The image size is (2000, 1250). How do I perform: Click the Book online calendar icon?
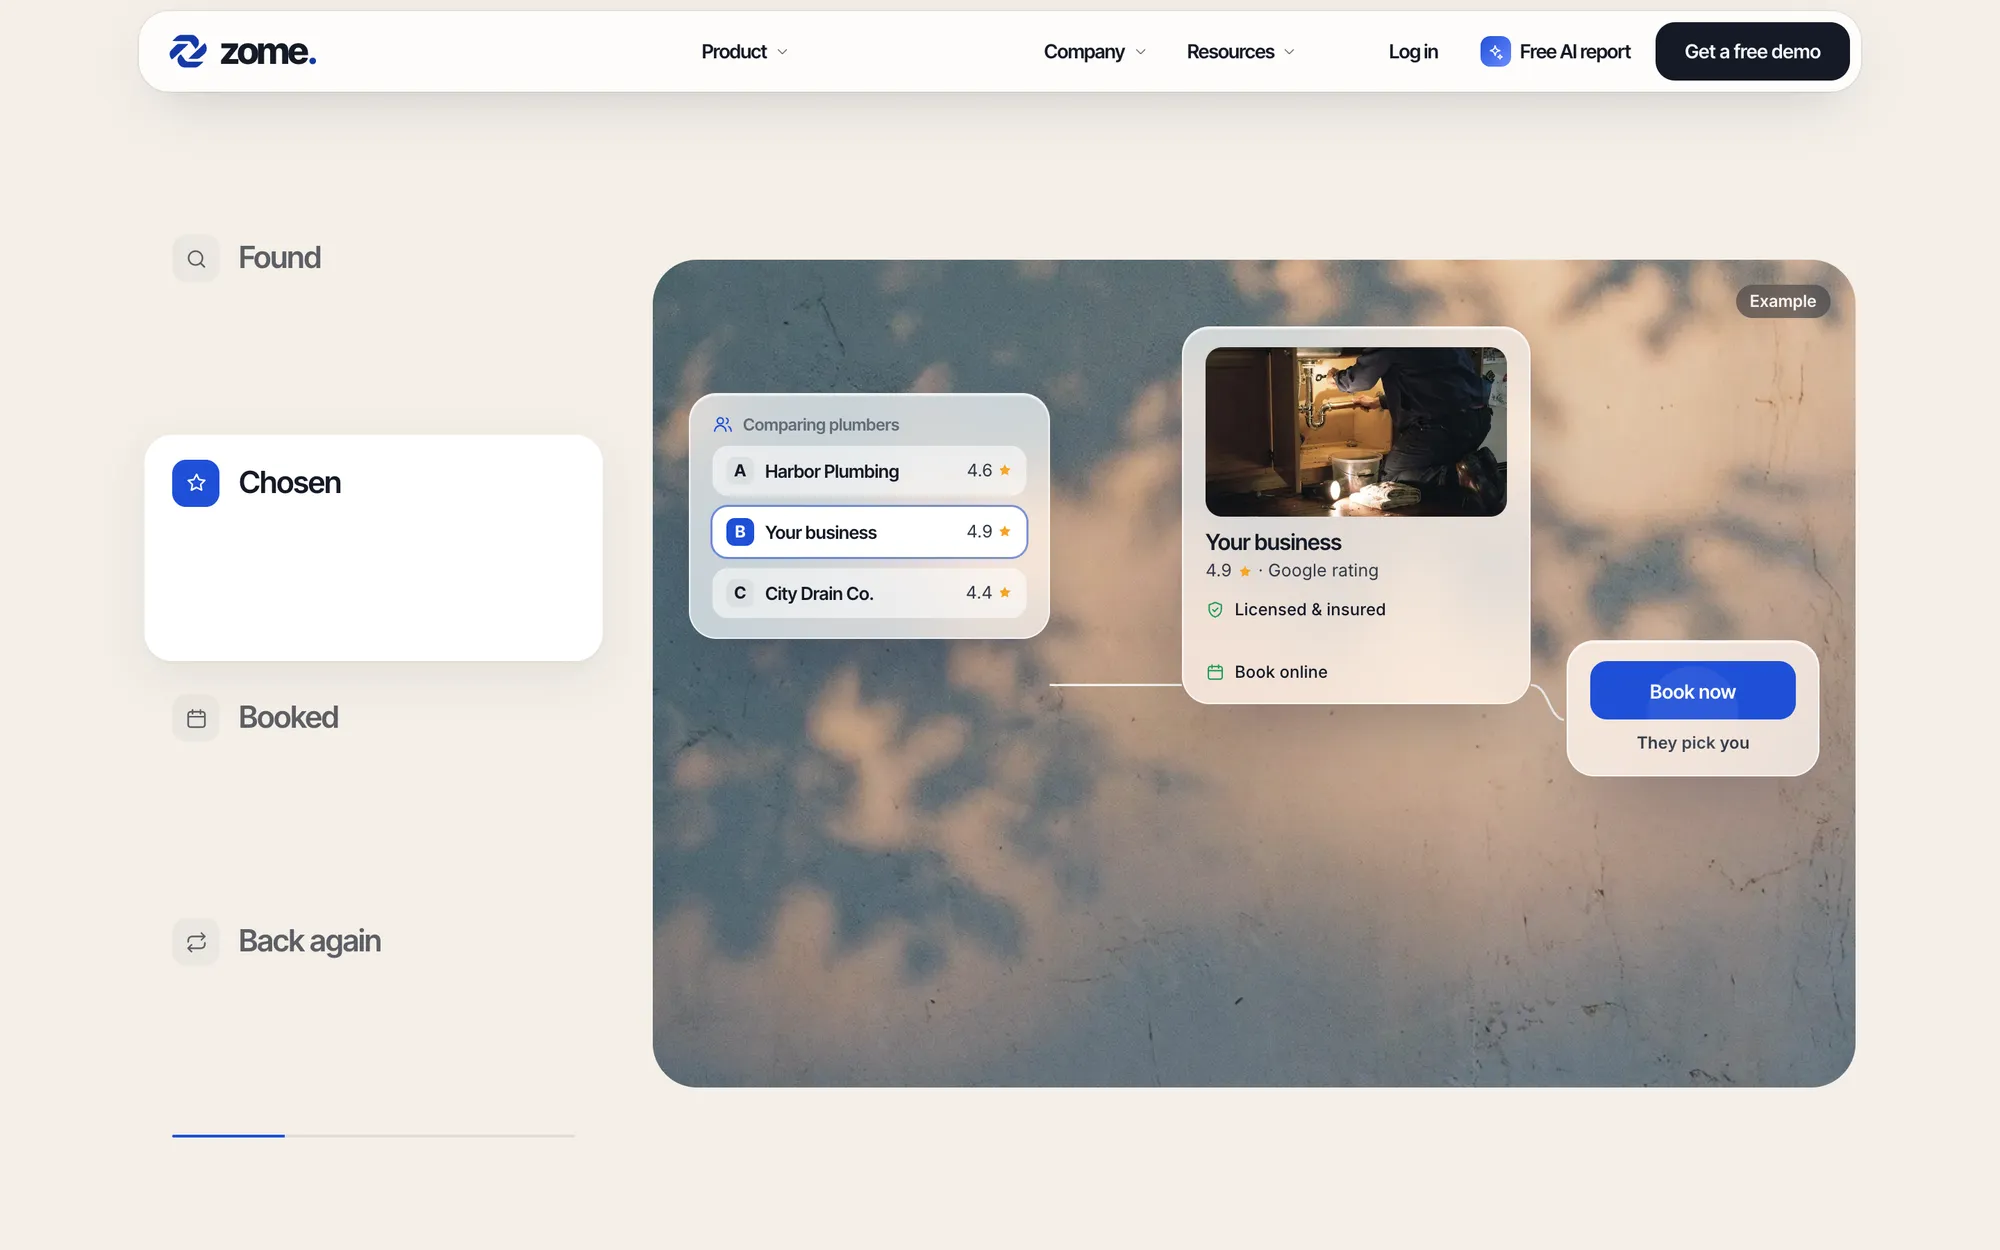coord(1215,672)
